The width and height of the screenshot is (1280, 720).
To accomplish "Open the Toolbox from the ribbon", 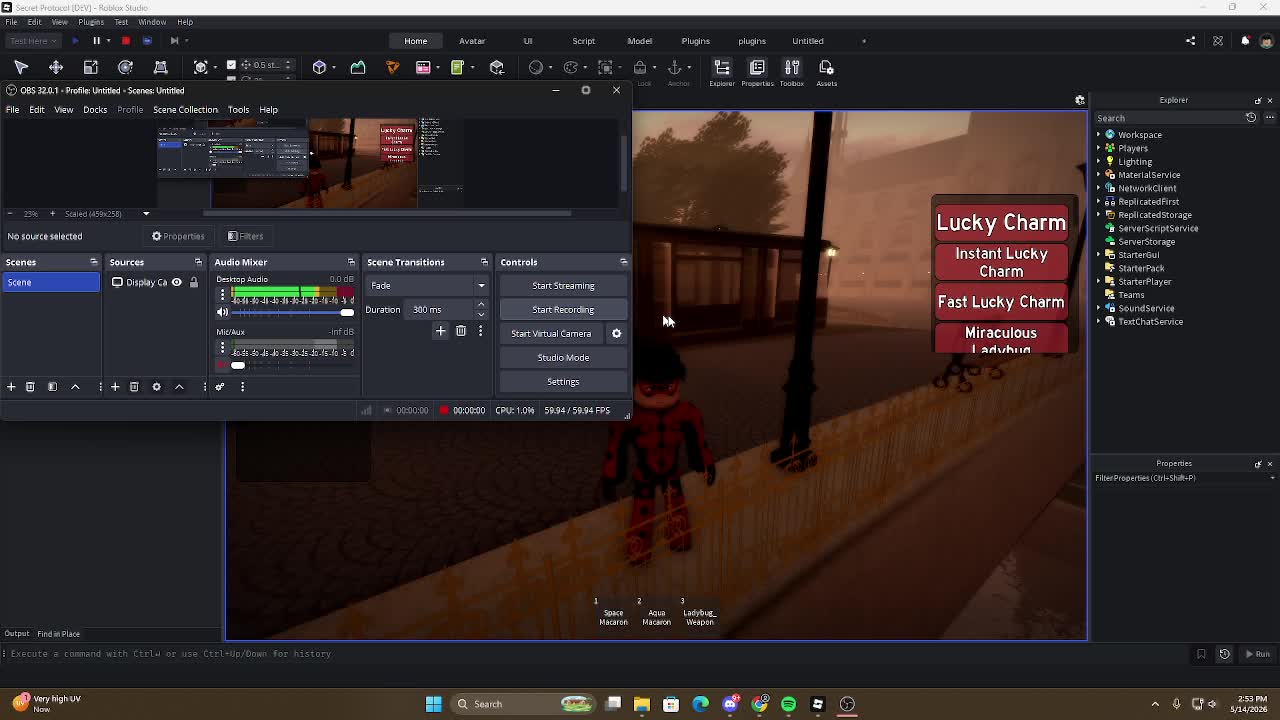I will [792, 72].
